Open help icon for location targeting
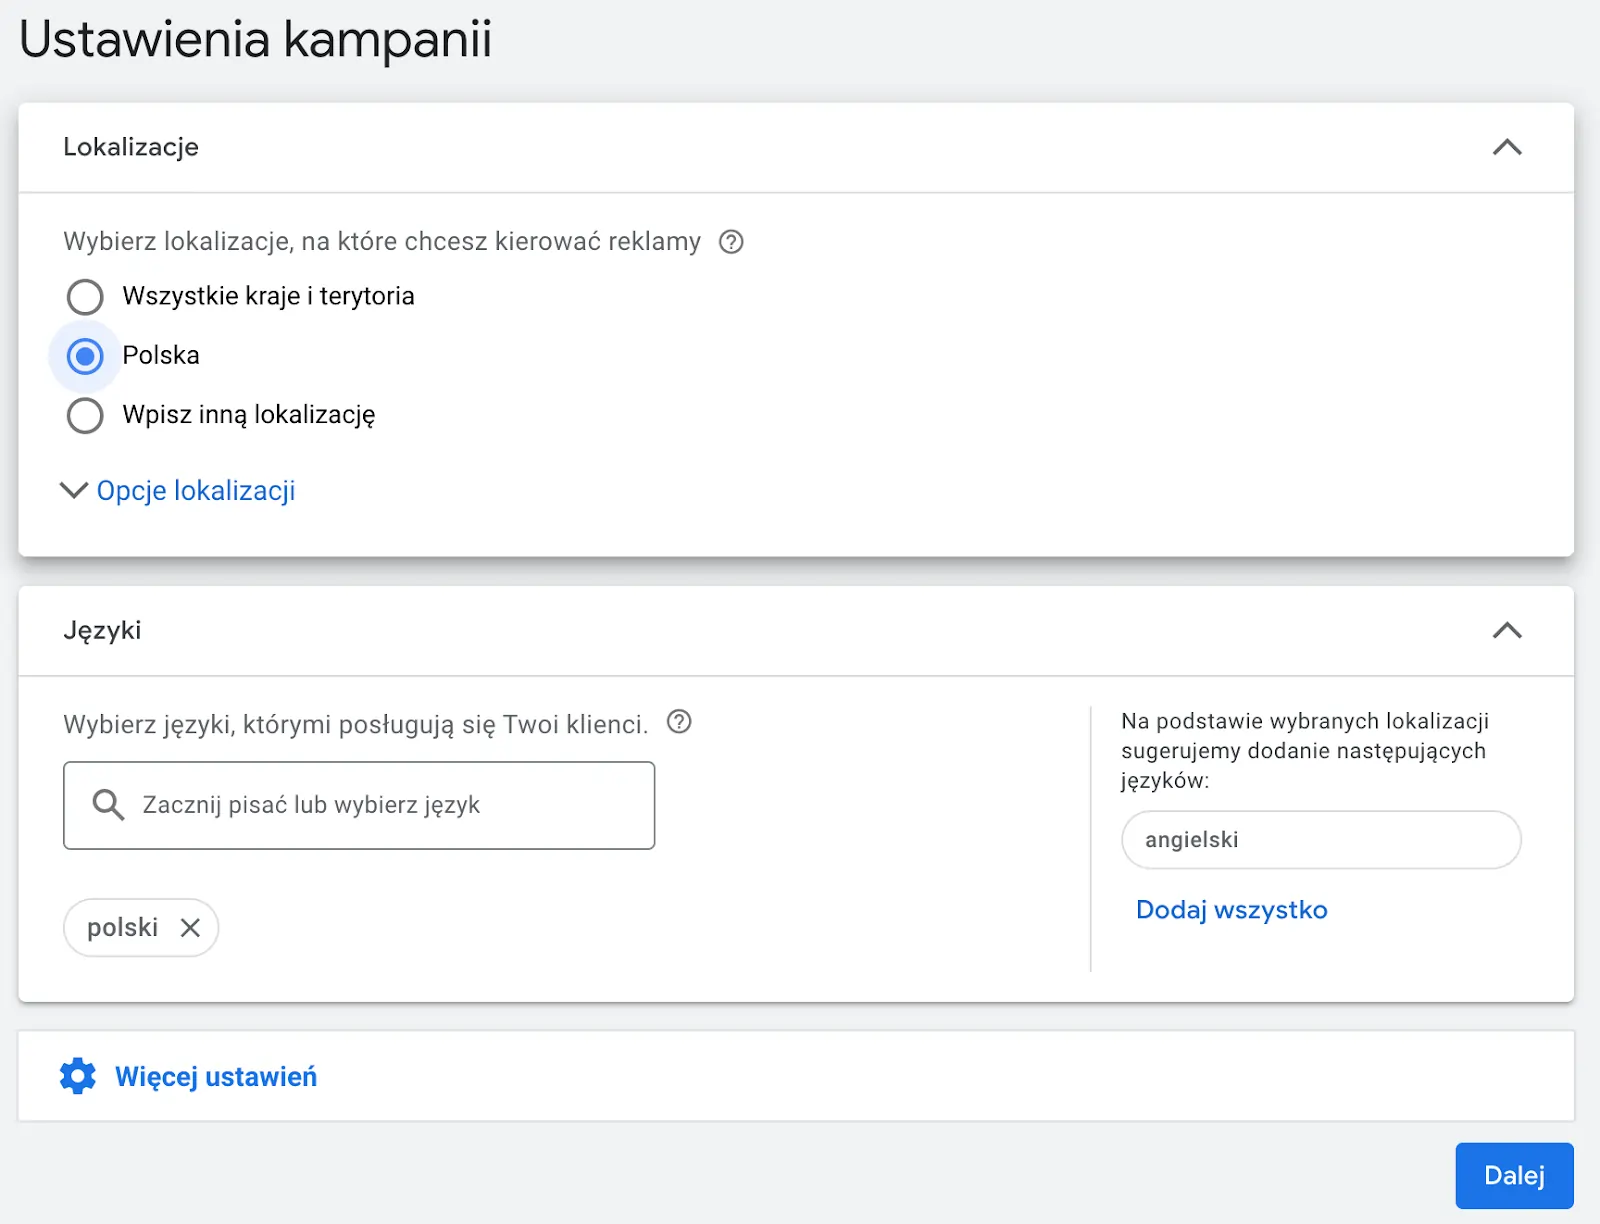Screen dimensions: 1600x1224 (731, 242)
